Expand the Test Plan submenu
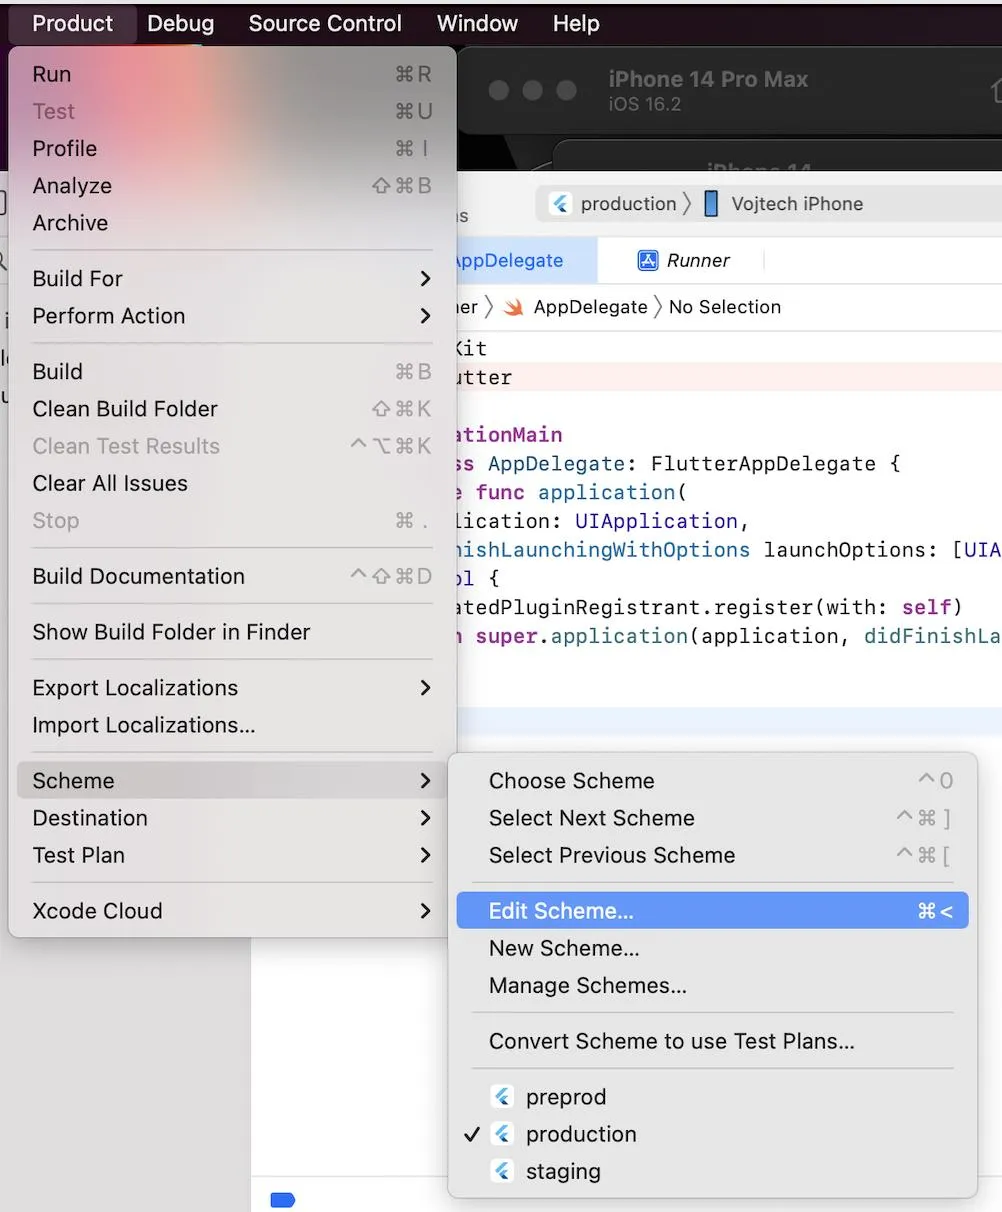The width and height of the screenshot is (1002, 1212). click(232, 855)
